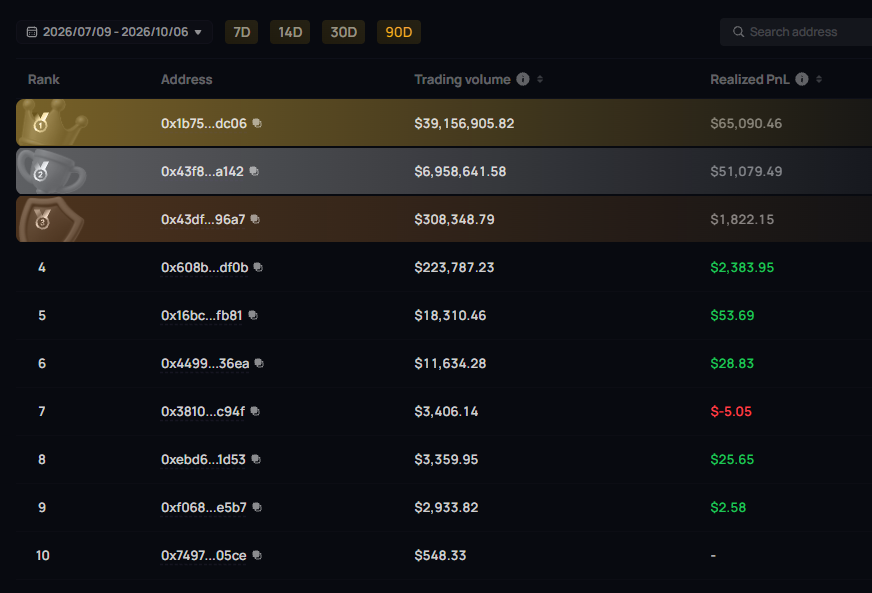Click trading volume $3,359.95

446,459
